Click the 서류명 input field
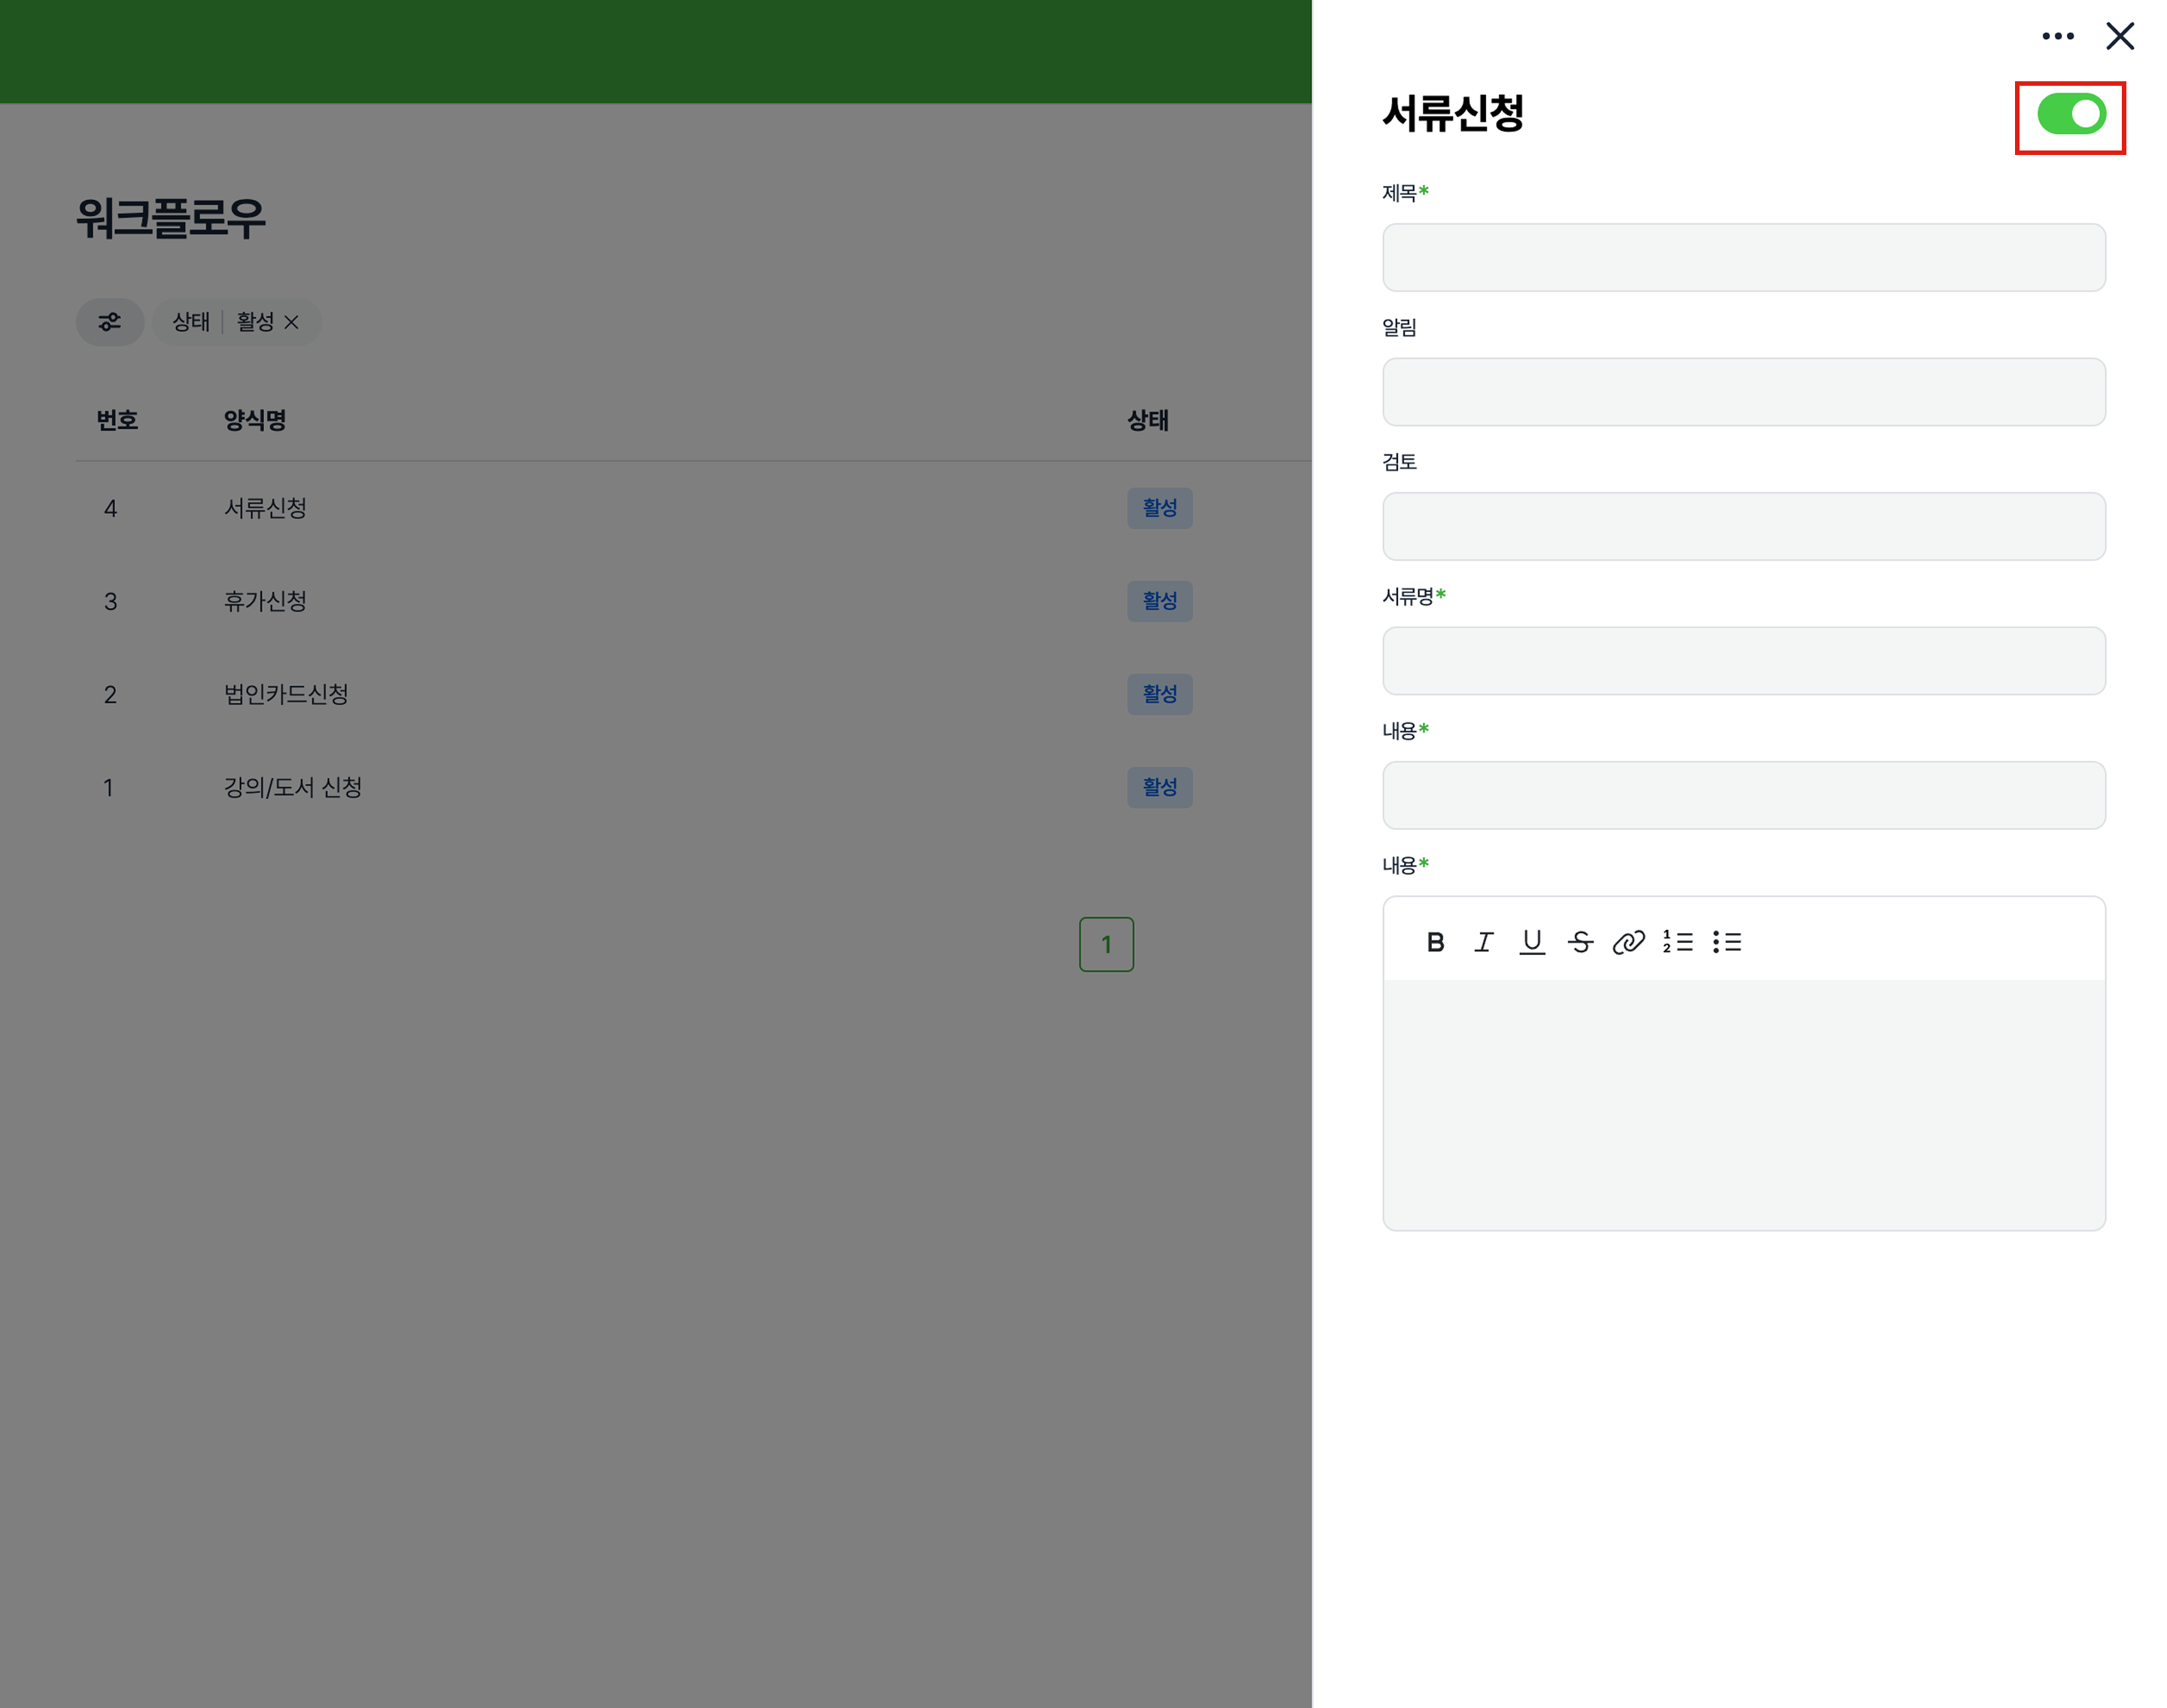 pyautogui.click(x=1743, y=661)
